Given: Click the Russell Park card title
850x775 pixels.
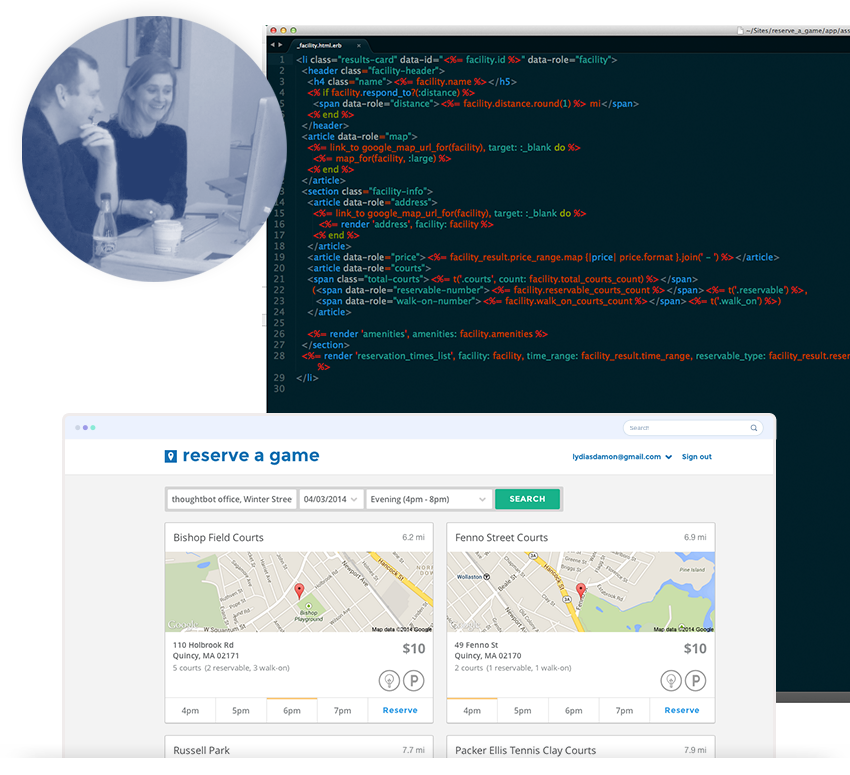Looking at the screenshot, I should pos(202,751).
